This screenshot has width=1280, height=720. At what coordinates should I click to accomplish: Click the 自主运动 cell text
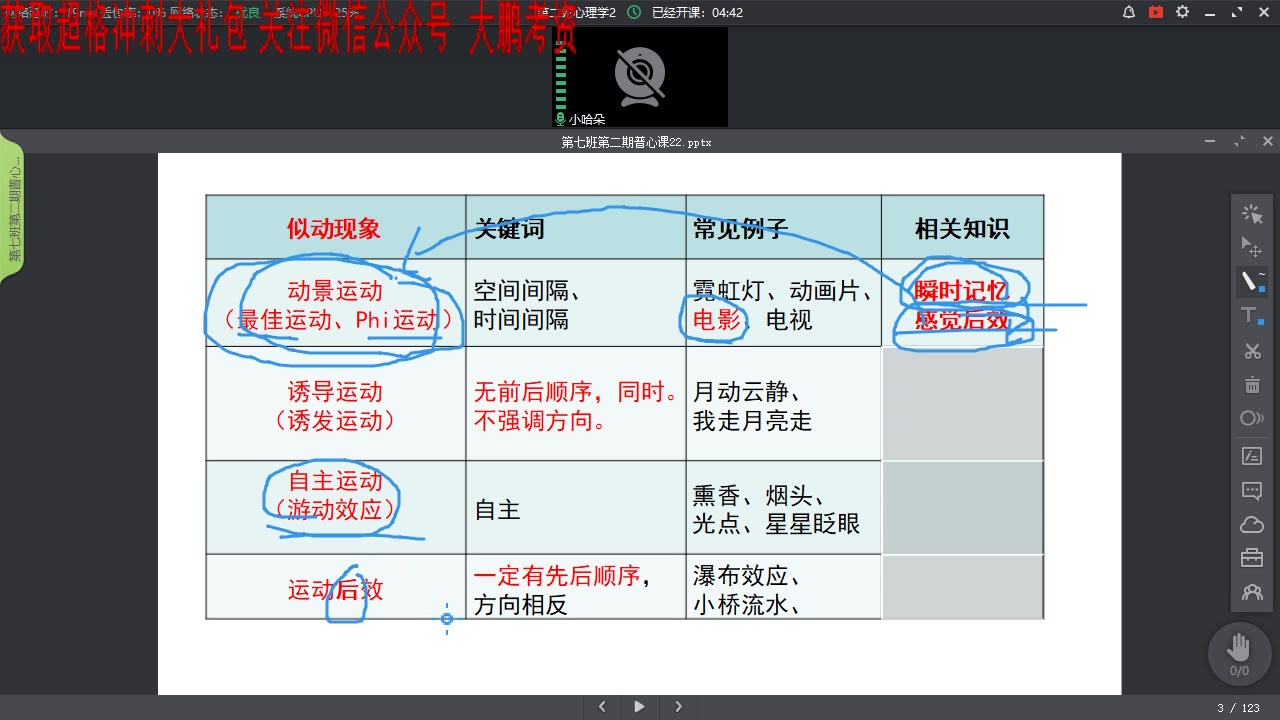pos(335,481)
